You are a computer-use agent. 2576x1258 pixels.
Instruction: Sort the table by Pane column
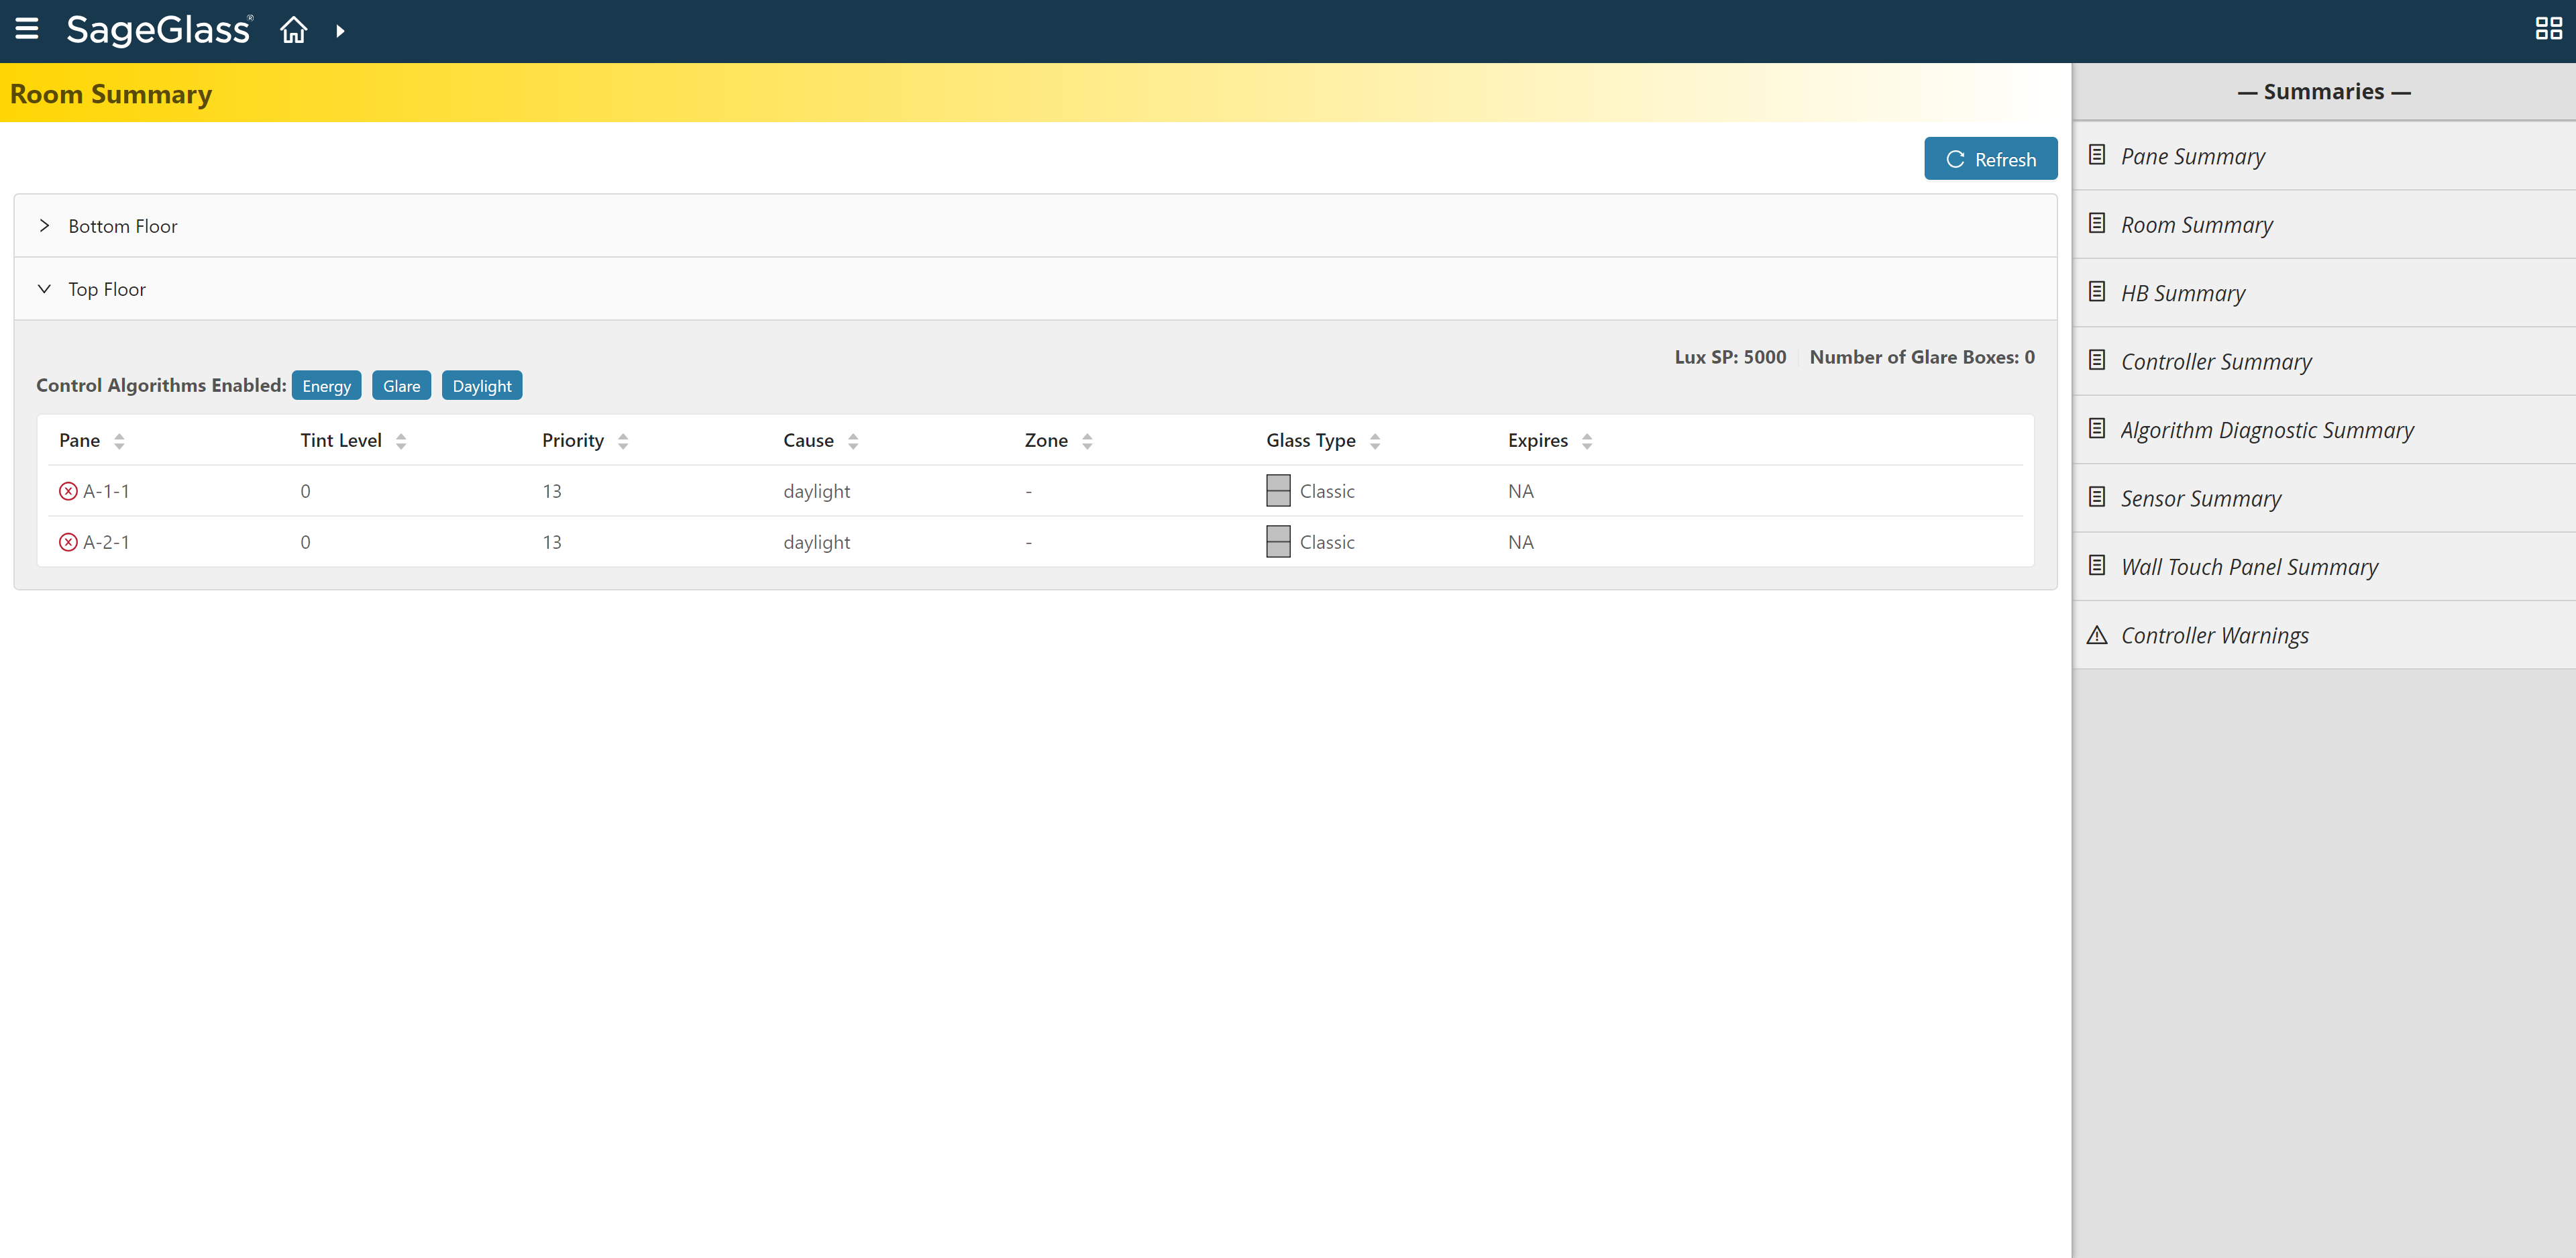pos(119,441)
